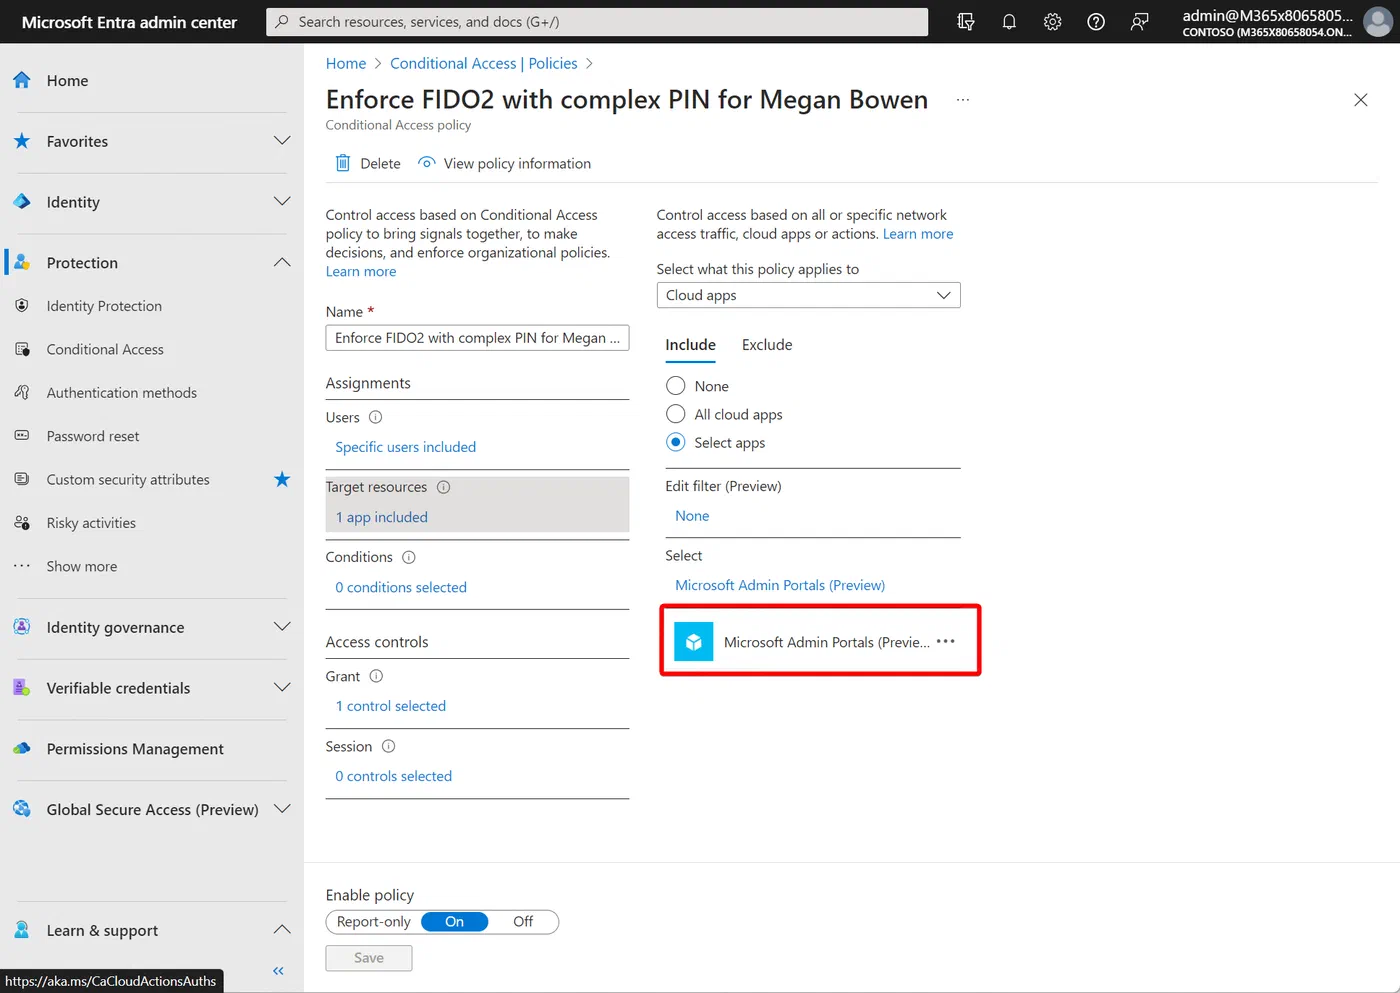Open the info icon next to Session

click(389, 746)
